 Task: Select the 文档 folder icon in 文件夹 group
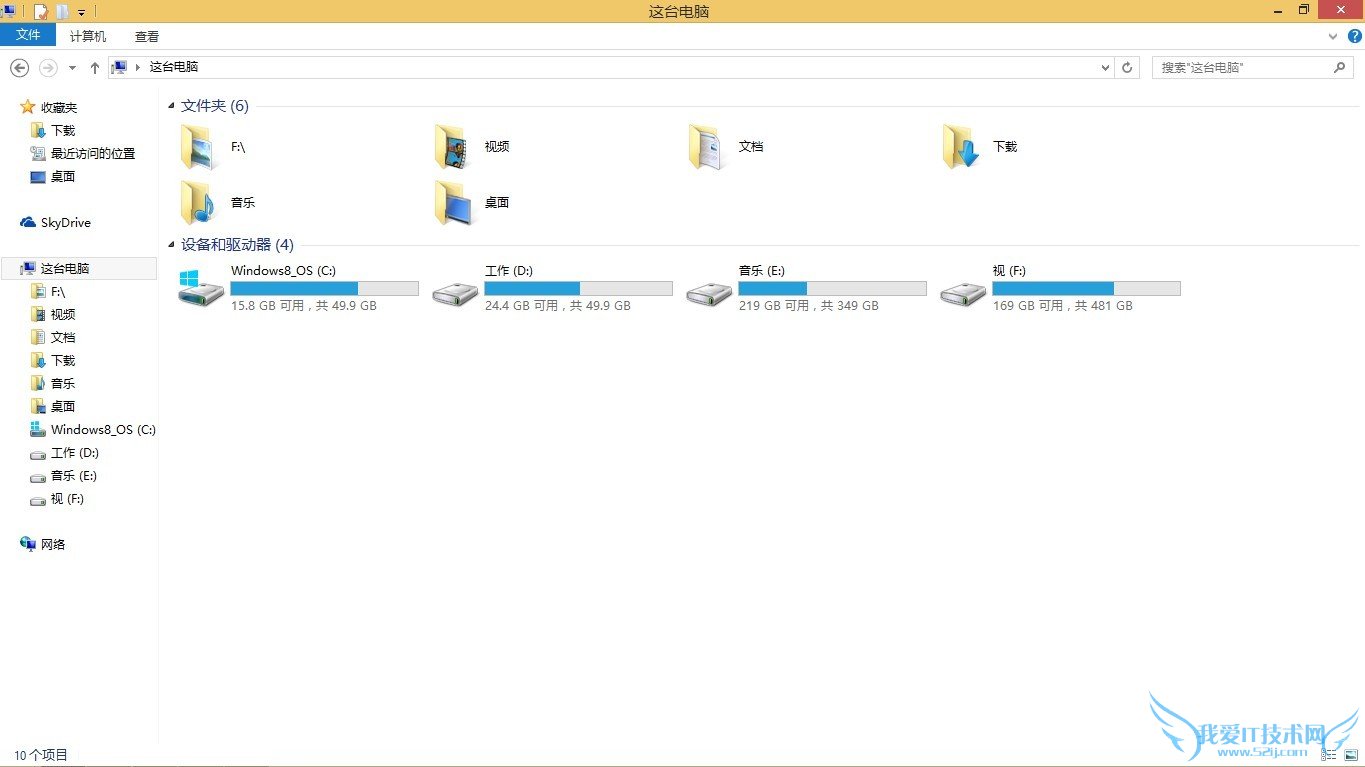707,147
